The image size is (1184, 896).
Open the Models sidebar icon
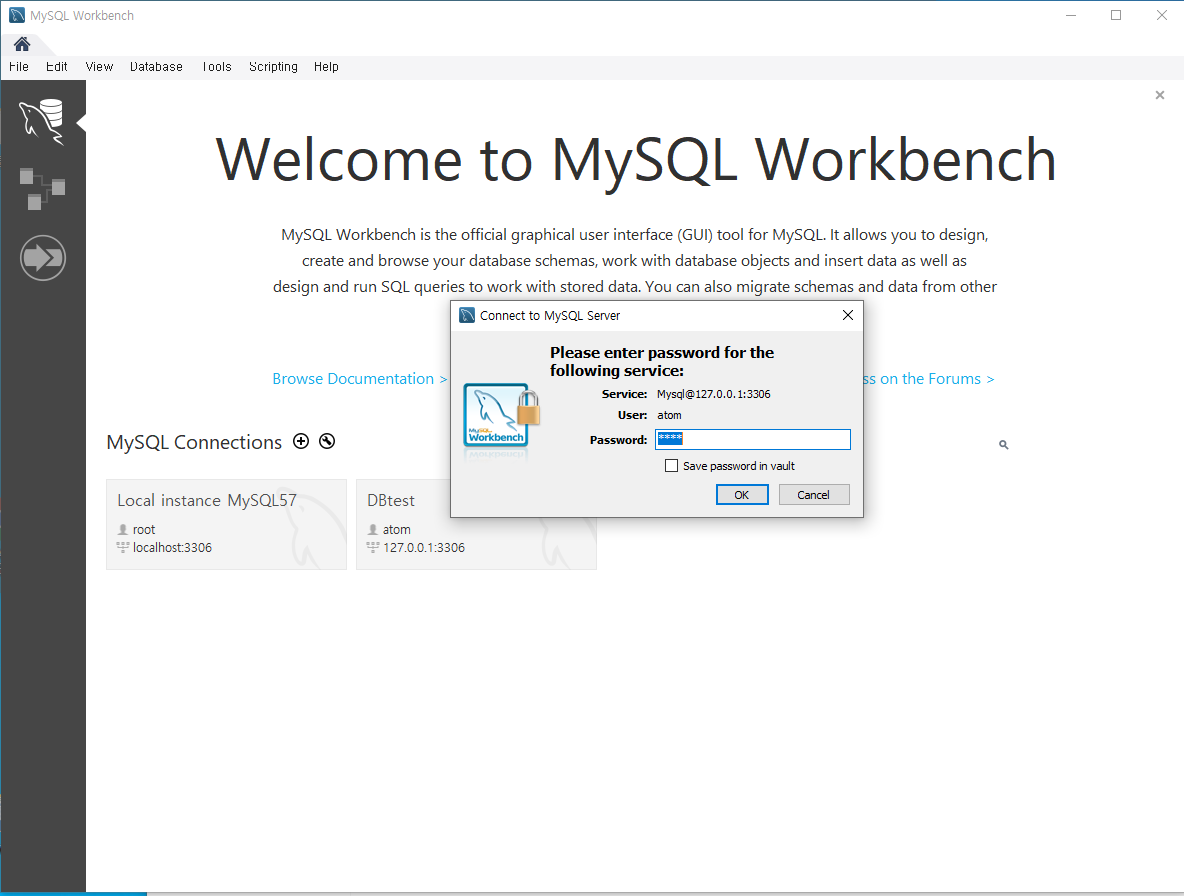click(42, 189)
